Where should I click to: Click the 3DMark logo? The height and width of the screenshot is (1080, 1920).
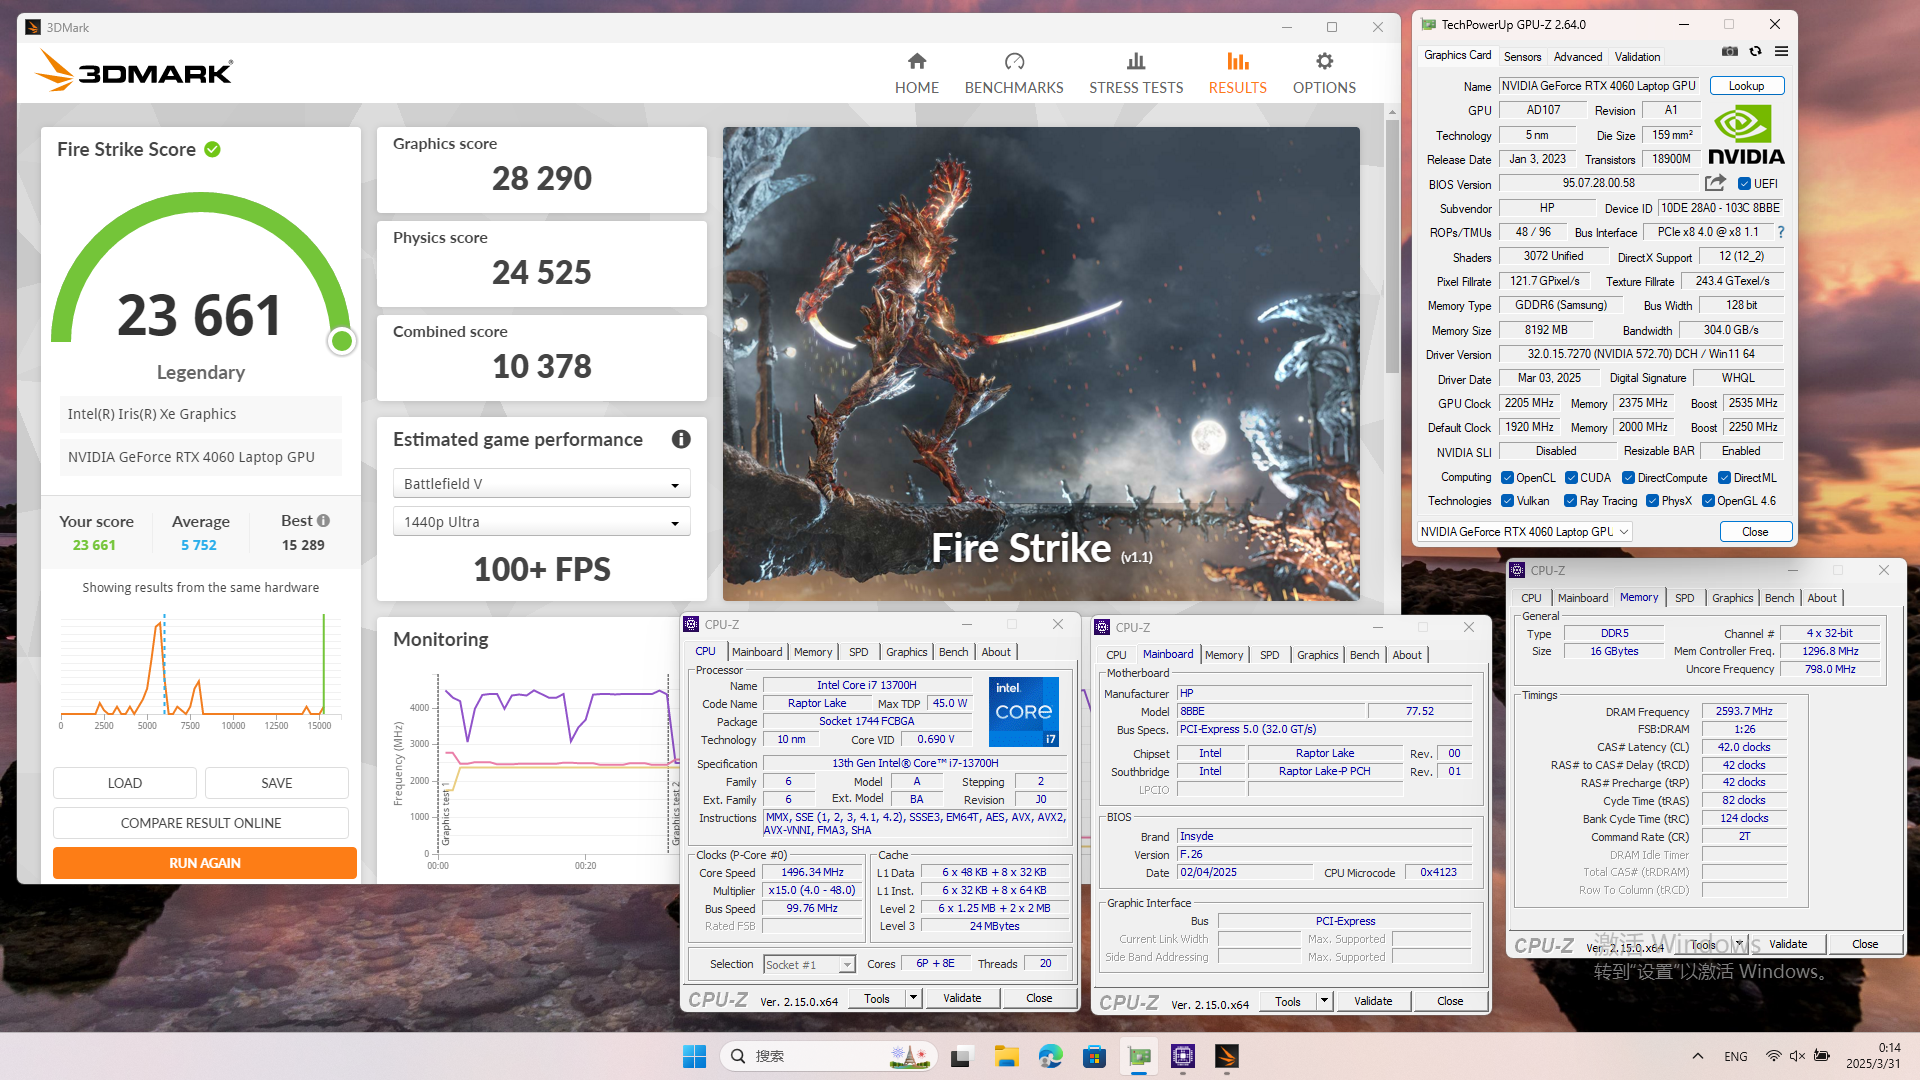(x=134, y=72)
